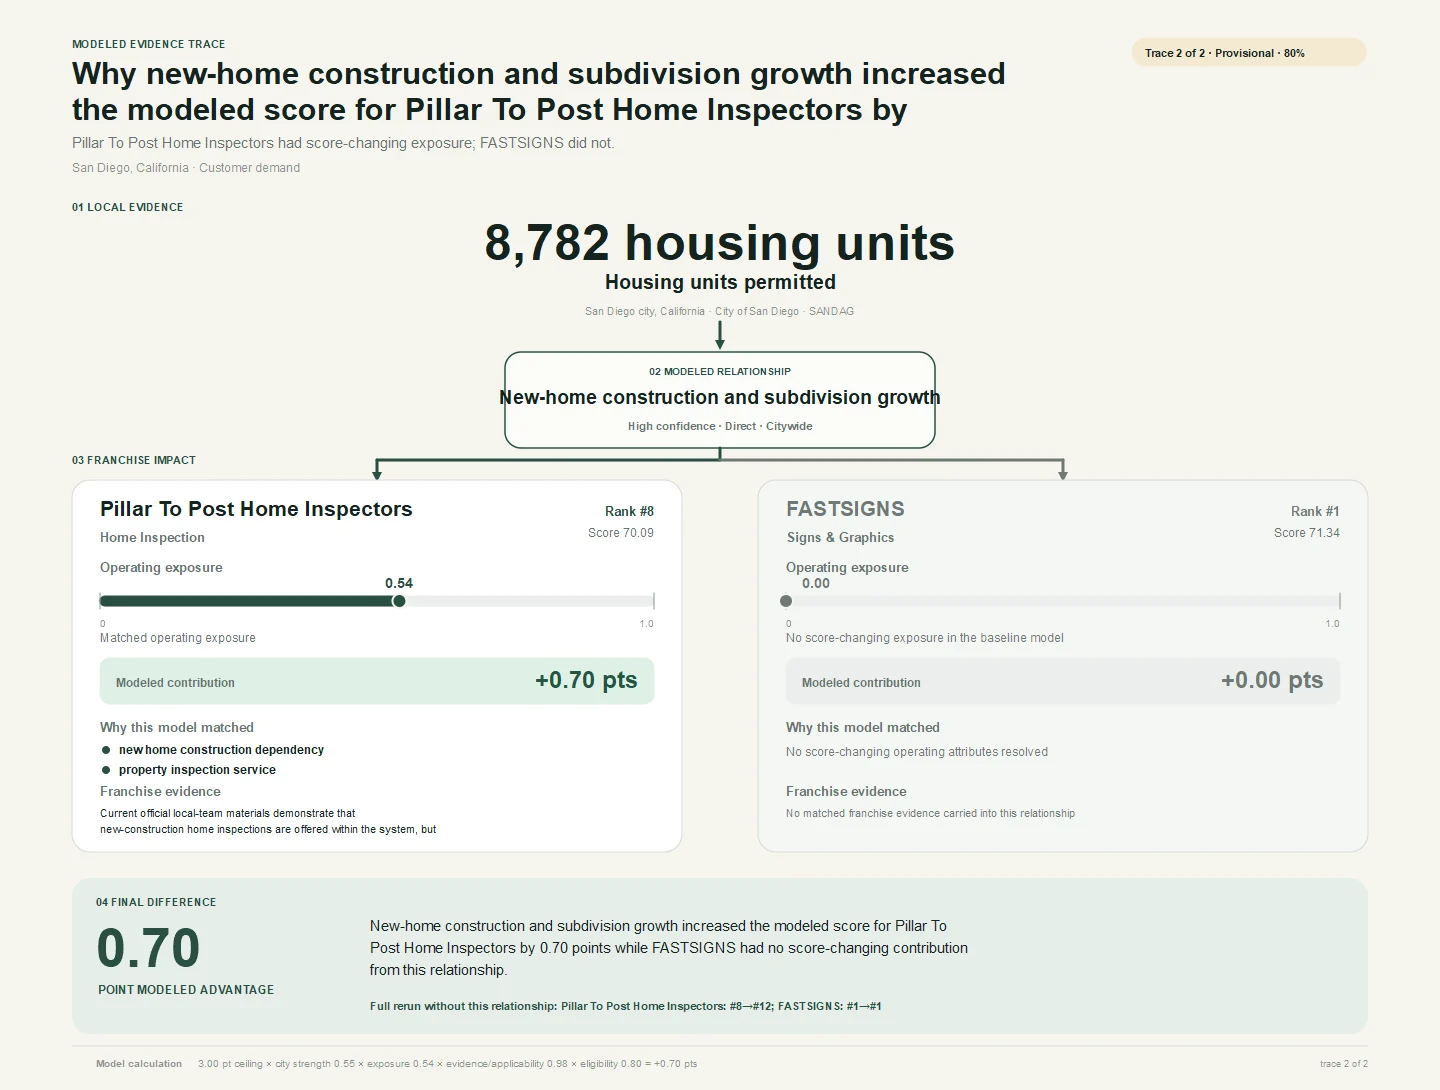The width and height of the screenshot is (1440, 1090).
Task: Select the "new home construction dependency" bullet
Action: (x=221, y=750)
